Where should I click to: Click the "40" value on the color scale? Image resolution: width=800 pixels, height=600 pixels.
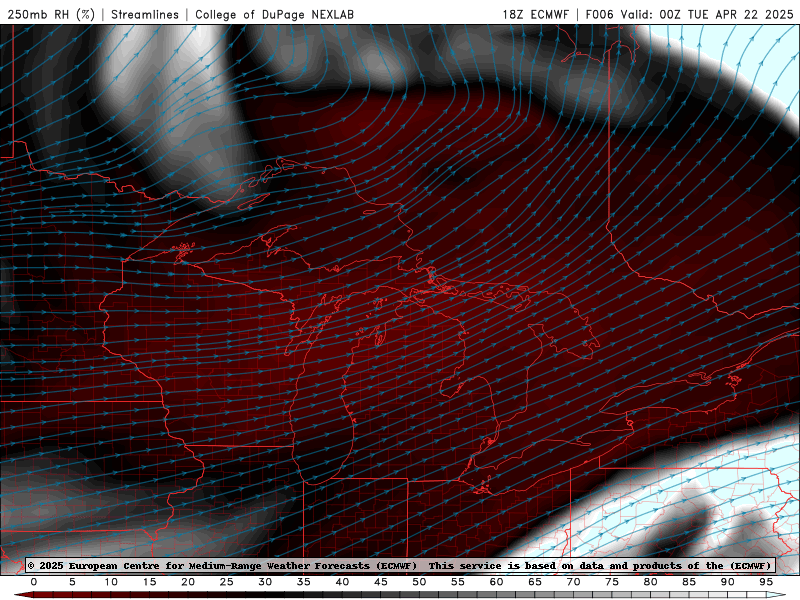(342, 582)
